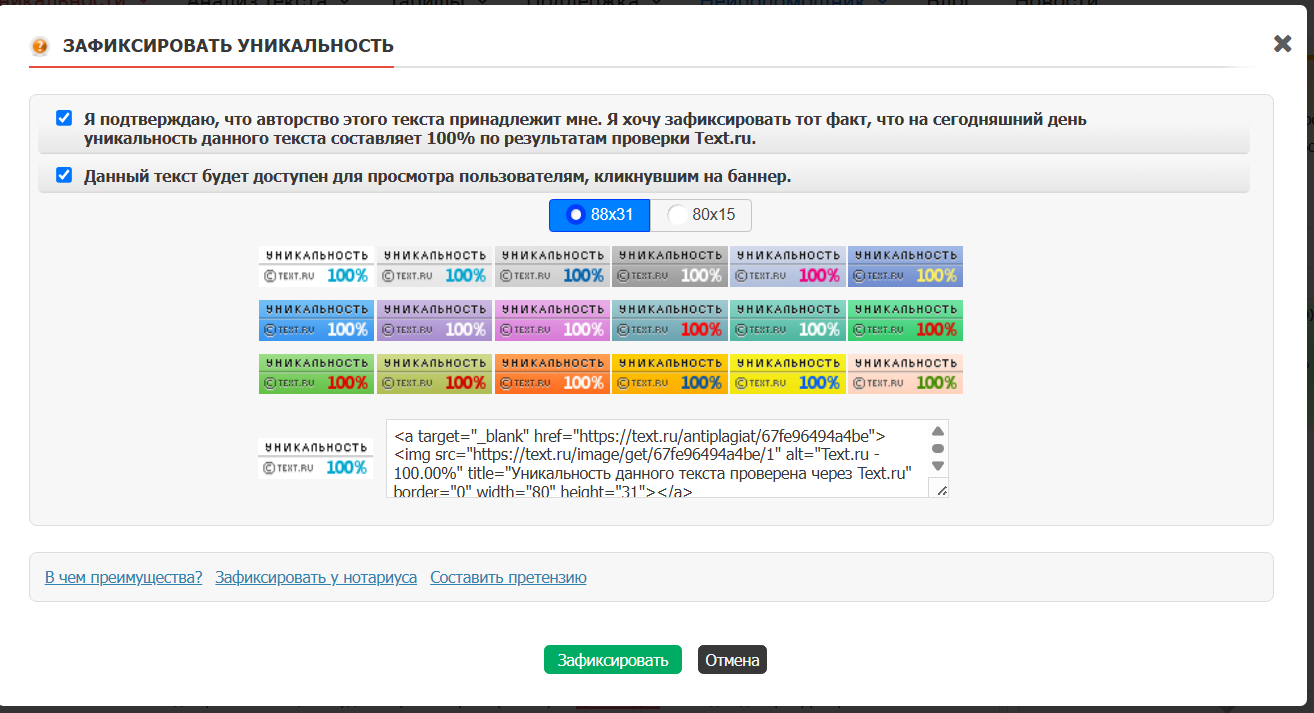This screenshot has width=1314, height=713.
Task: Click inside the banner HTML code field
Action: [655, 458]
